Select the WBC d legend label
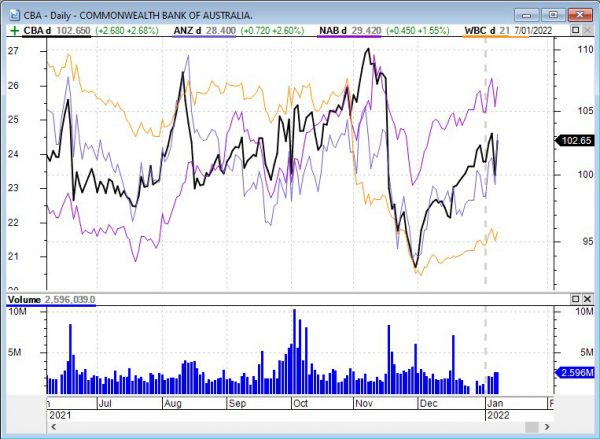The image size is (600, 439). 479,31
